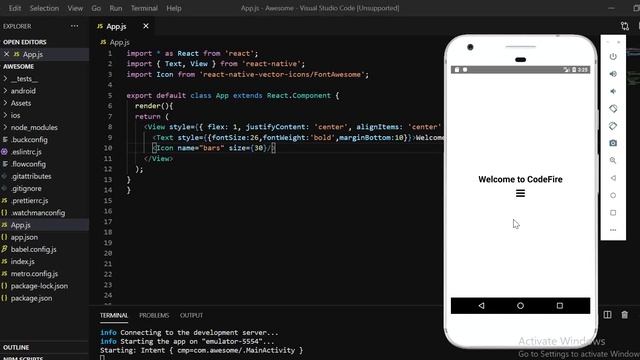The height and width of the screenshot is (360, 640).
Task: Take an emulator screenshot with the camera icon
Action: click(613, 143)
